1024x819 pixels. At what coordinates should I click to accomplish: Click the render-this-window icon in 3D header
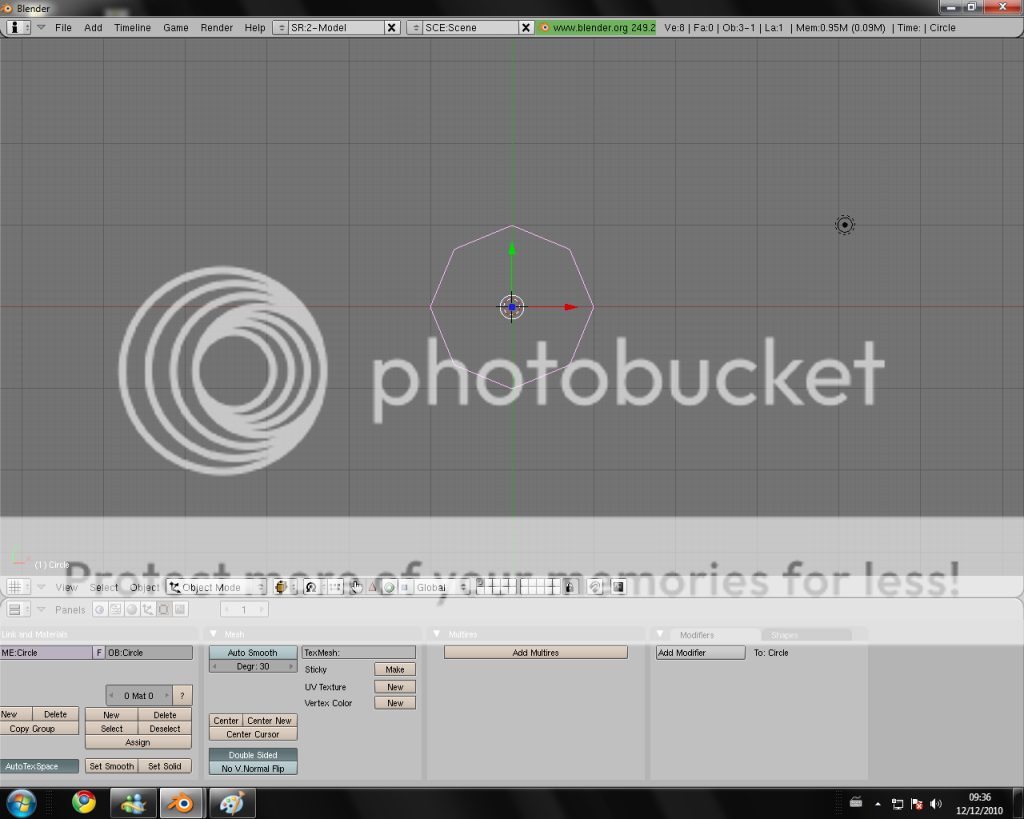click(618, 587)
